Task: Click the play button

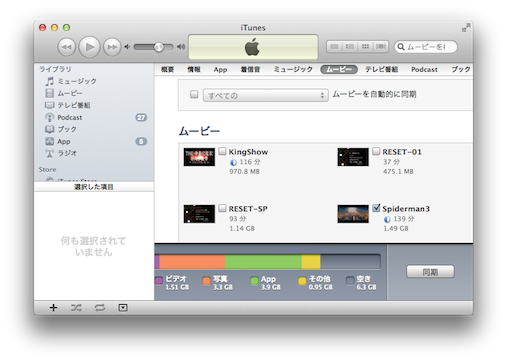Action: point(89,47)
